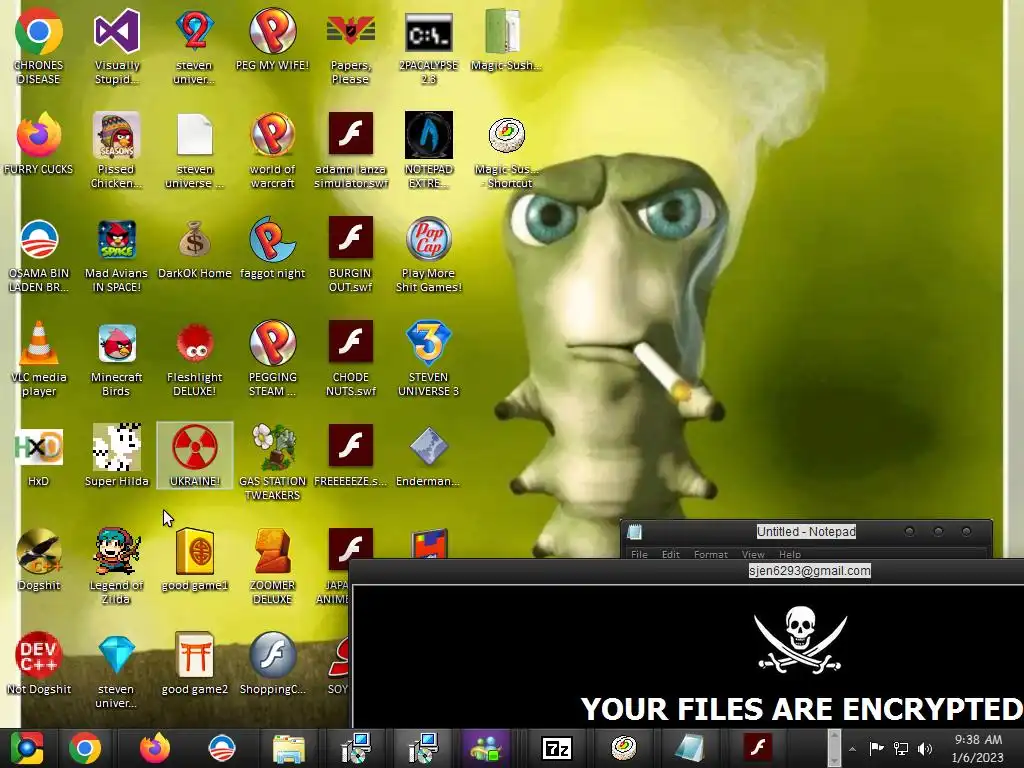The width and height of the screenshot is (1024, 768).
Task: Switch to Chrome on the taskbar
Action: click(x=86, y=748)
